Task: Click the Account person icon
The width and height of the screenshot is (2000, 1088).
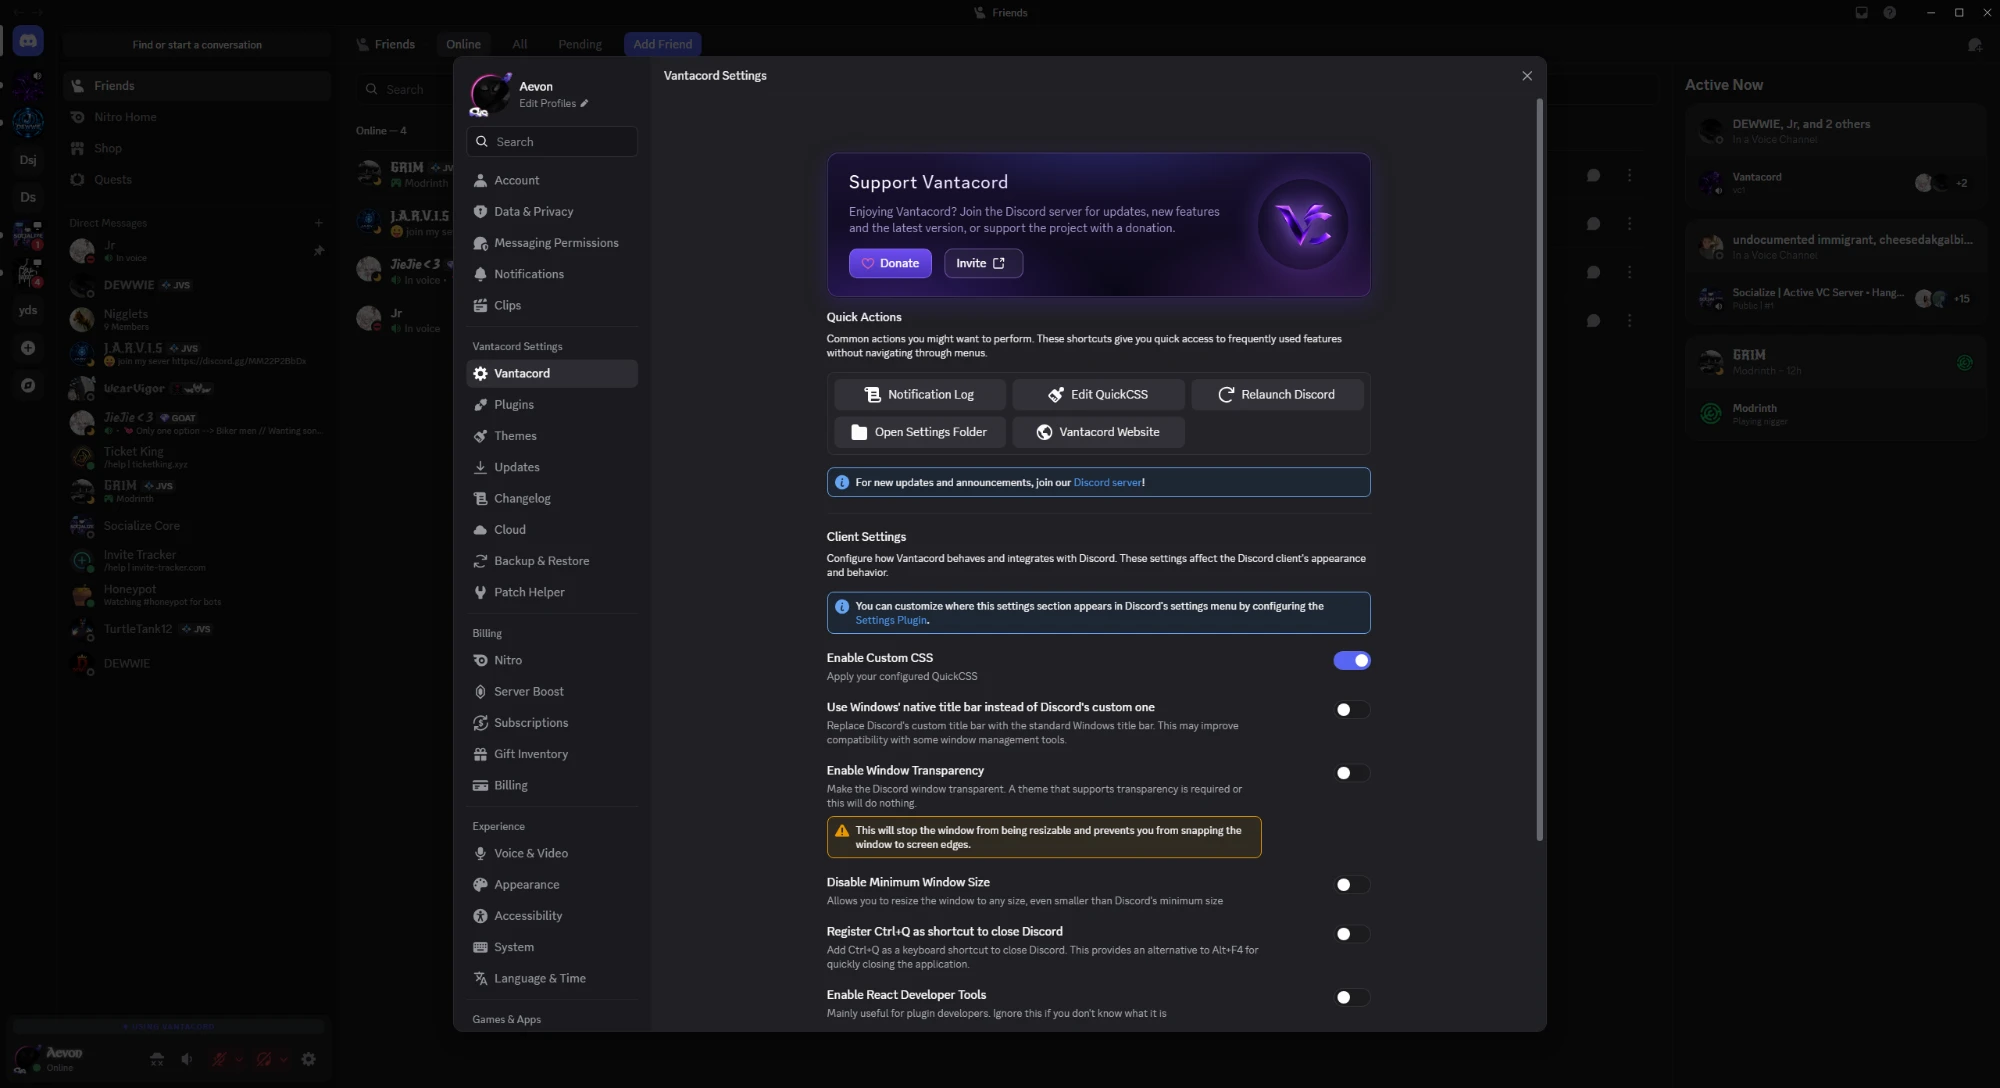Action: point(480,181)
